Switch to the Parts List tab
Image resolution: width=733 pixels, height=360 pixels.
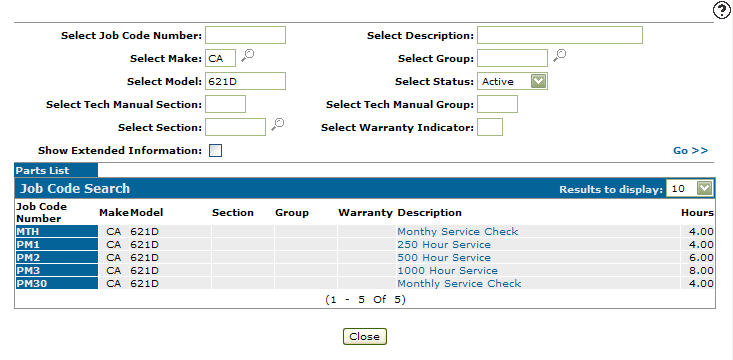click(56, 171)
